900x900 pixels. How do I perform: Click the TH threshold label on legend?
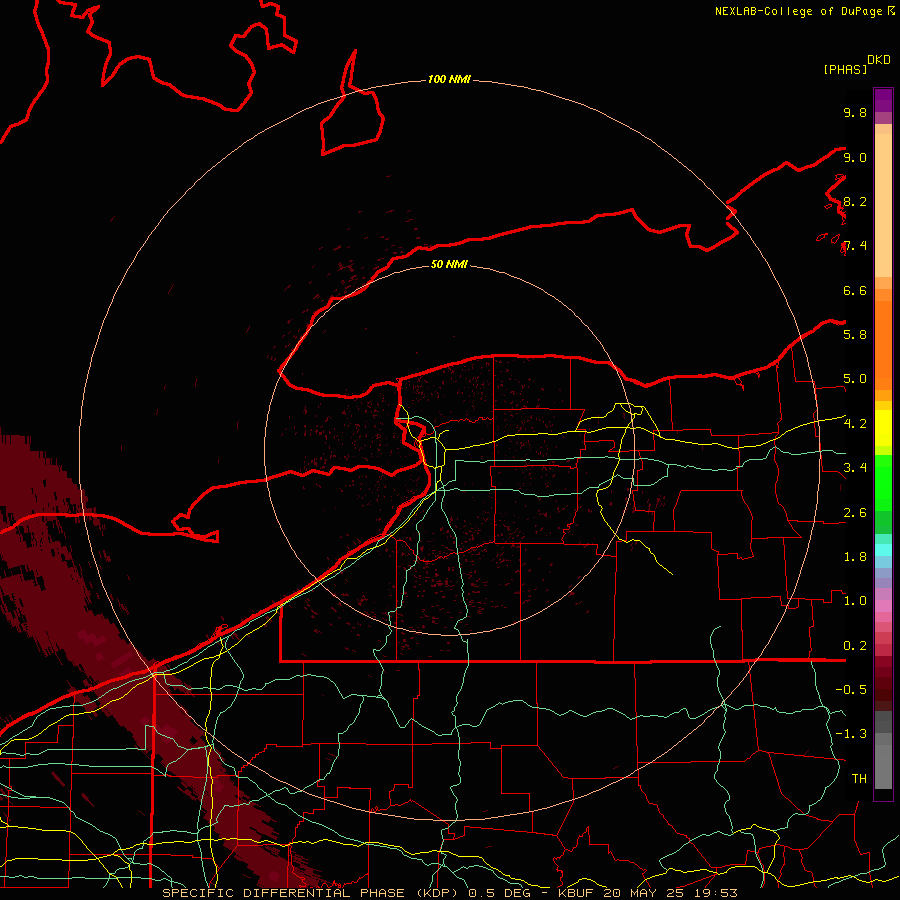tap(859, 778)
